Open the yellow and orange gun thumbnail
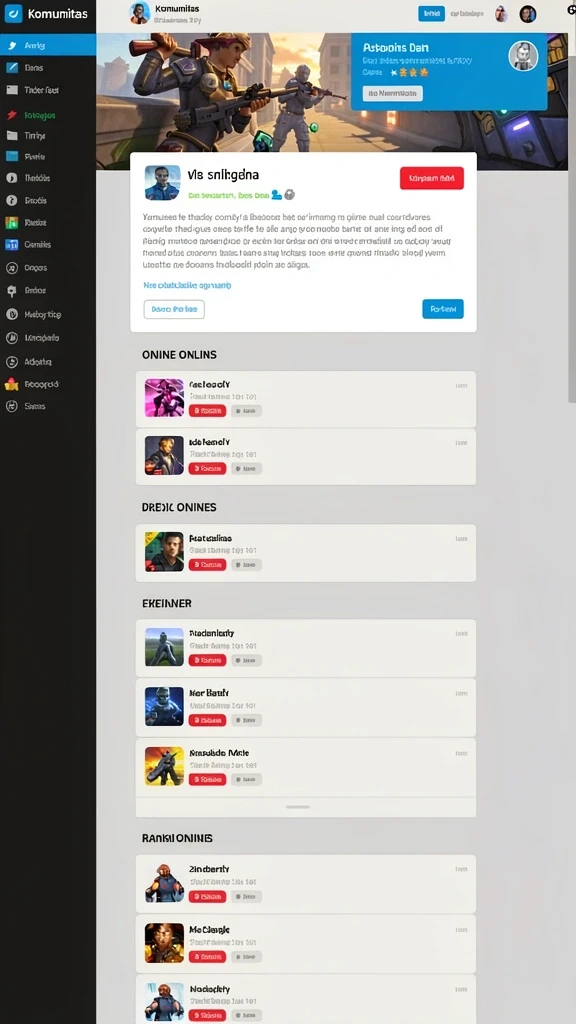This screenshot has height=1024, width=576. click(164, 766)
